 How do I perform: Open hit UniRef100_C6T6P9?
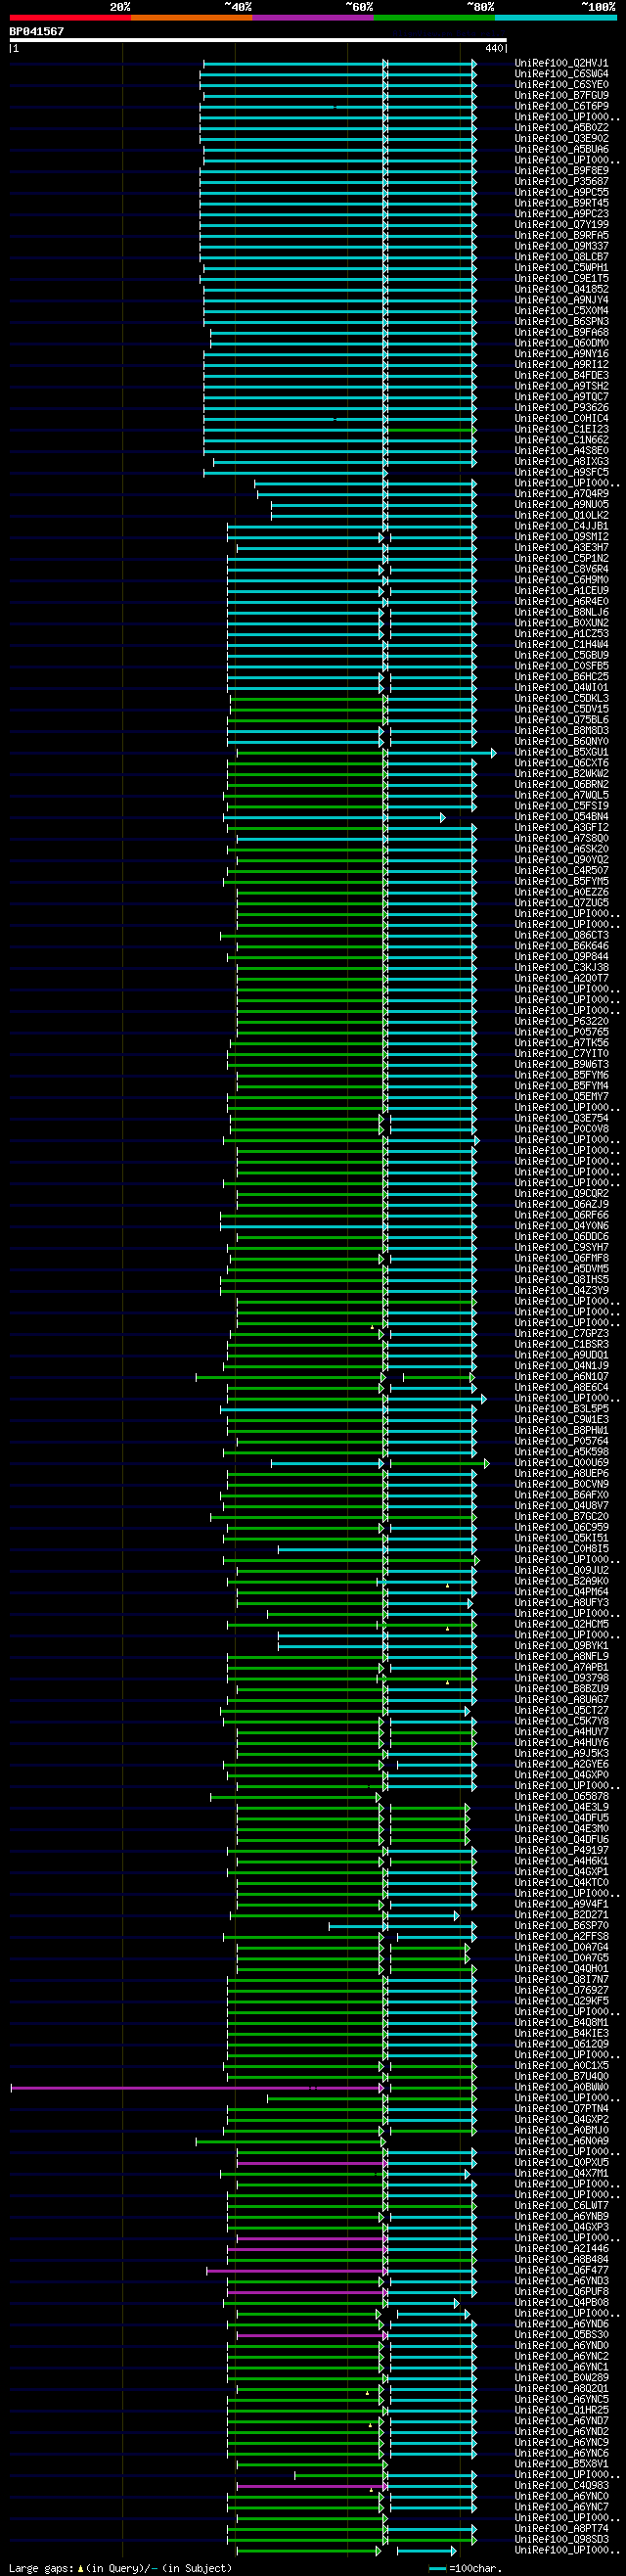[561, 106]
